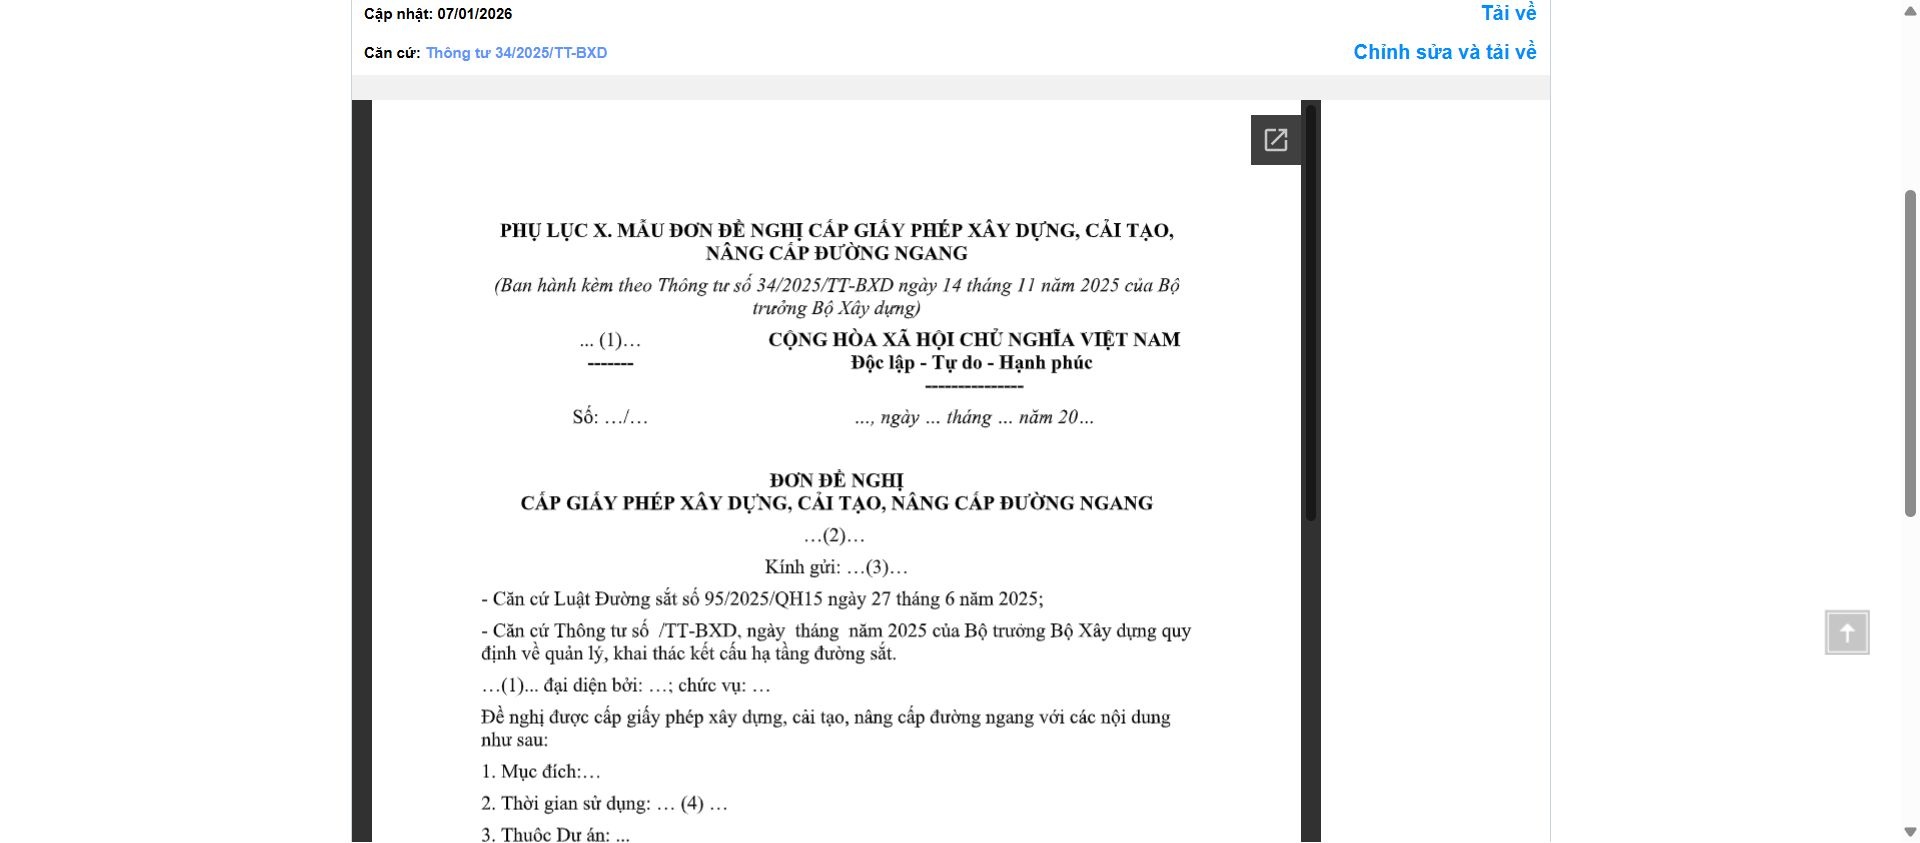
Task: Click the title line 'NÂNG CẤP ĐƯỜNG NGANG'
Action: tap(836, 254)
